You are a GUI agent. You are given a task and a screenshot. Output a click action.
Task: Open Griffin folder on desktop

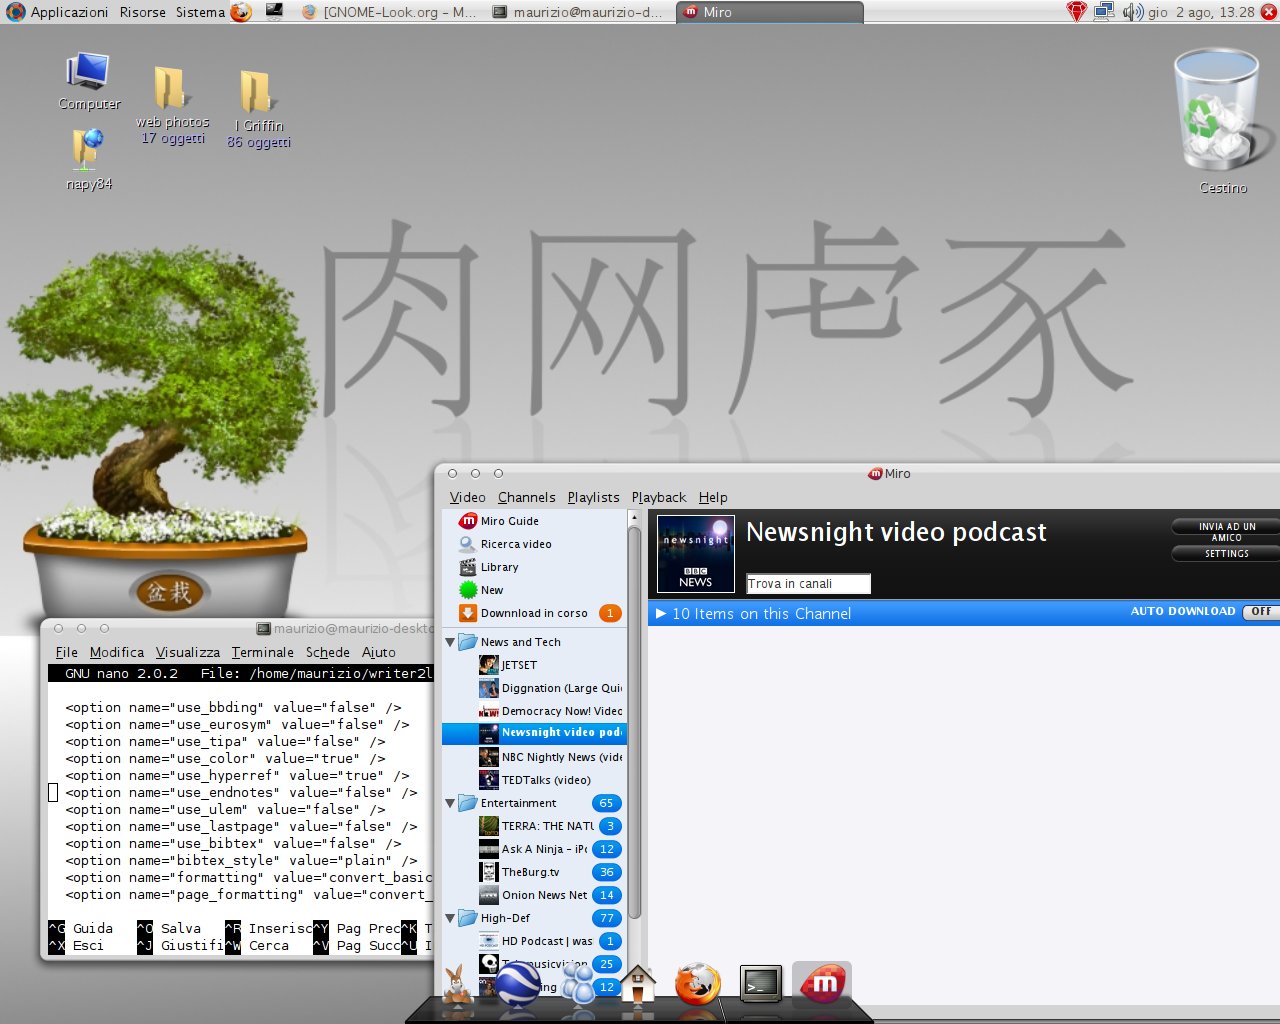(259, 109)
